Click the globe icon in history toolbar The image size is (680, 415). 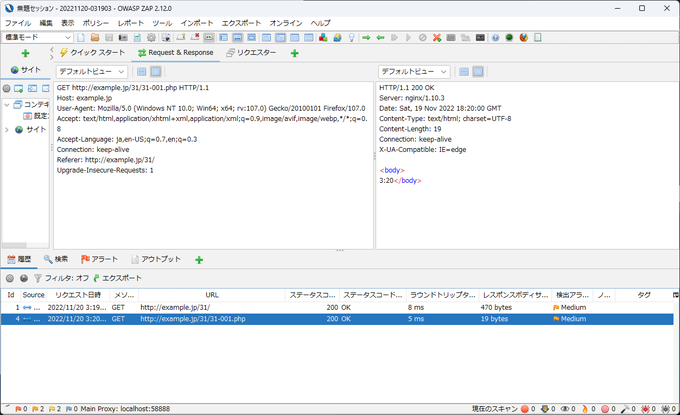point(24,278)
